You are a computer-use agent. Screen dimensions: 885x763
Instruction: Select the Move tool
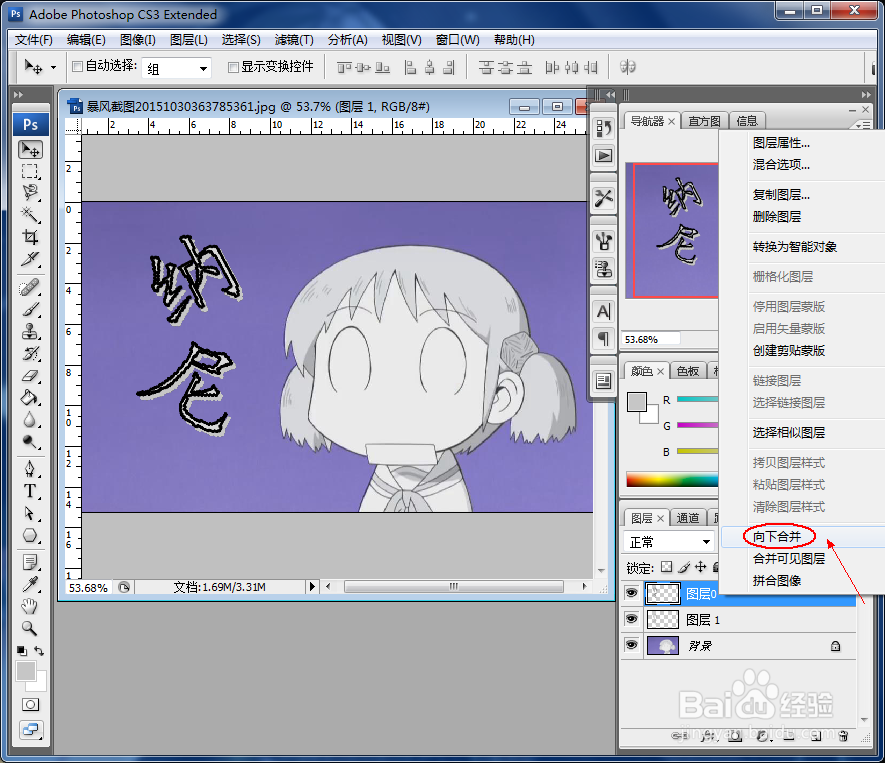pyautogui.click(x=30, y=149)
